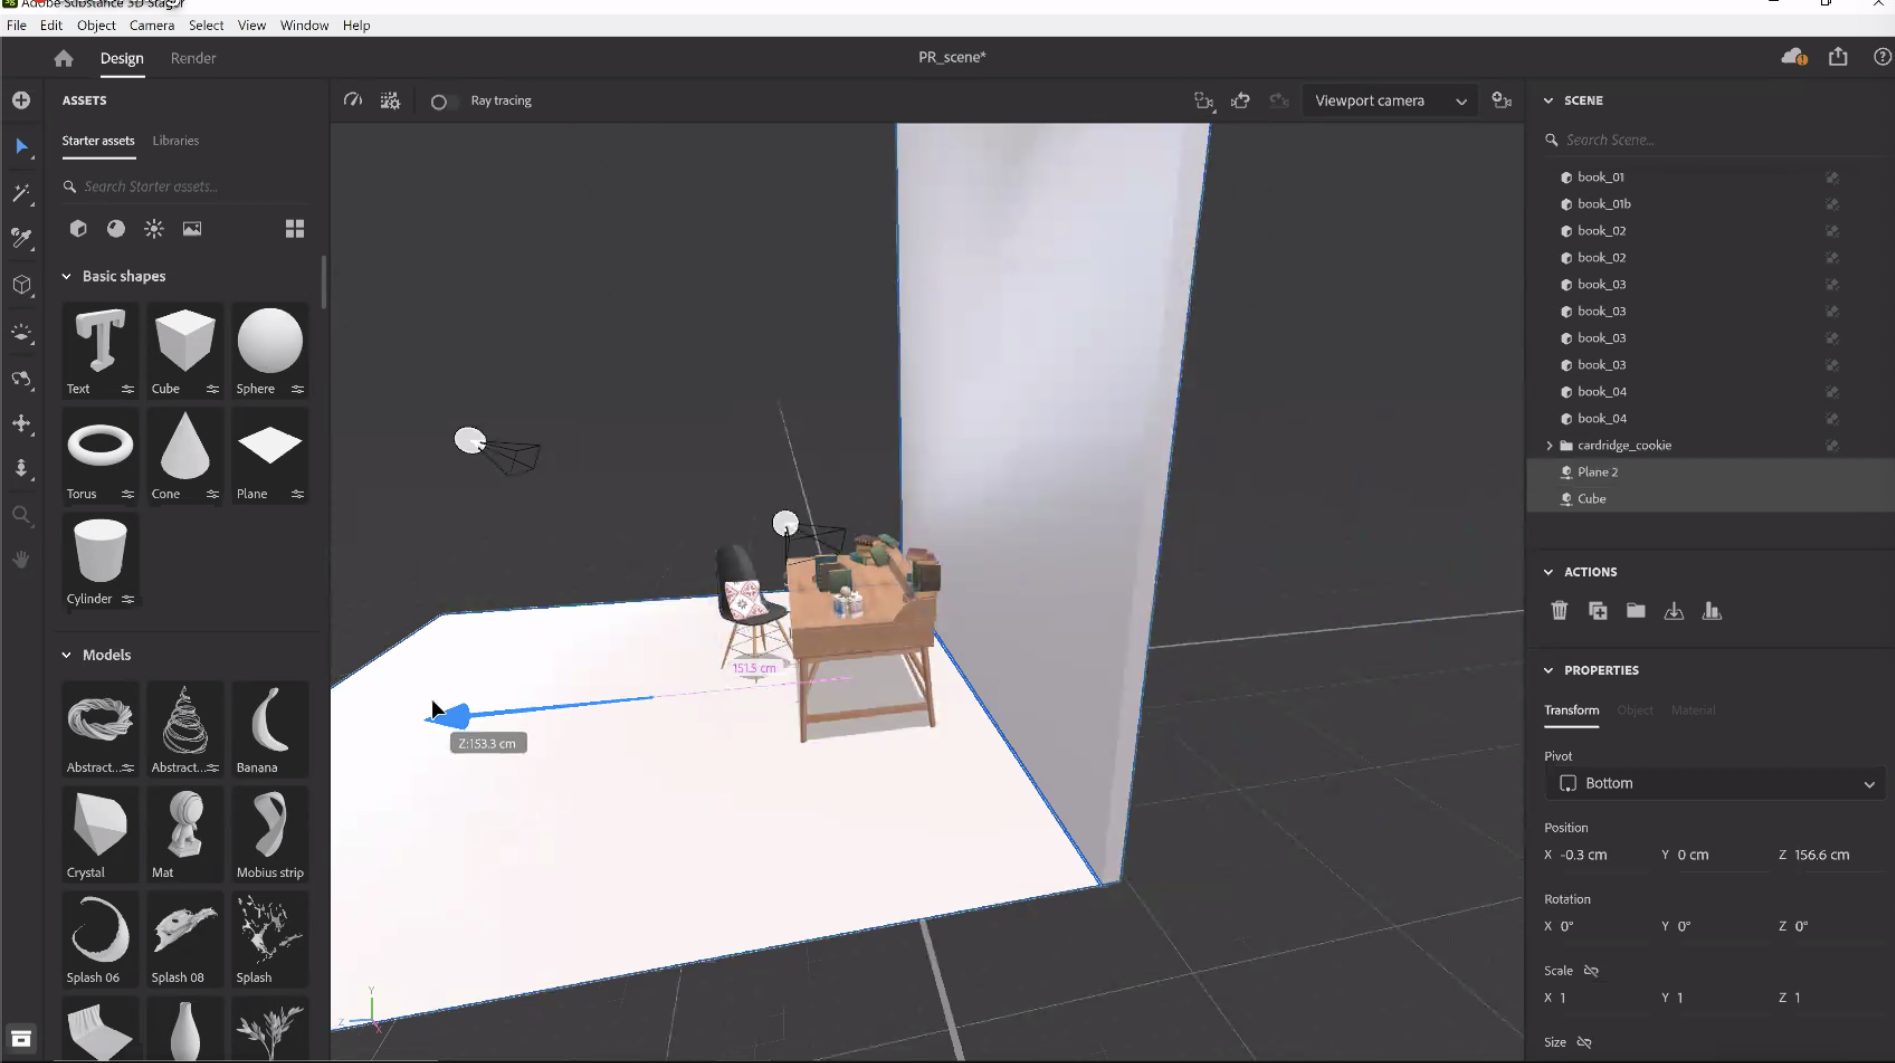Open the Pivot Bottom dropdown
This screenshot has height=1063, width=1895.
point(1715,783)
